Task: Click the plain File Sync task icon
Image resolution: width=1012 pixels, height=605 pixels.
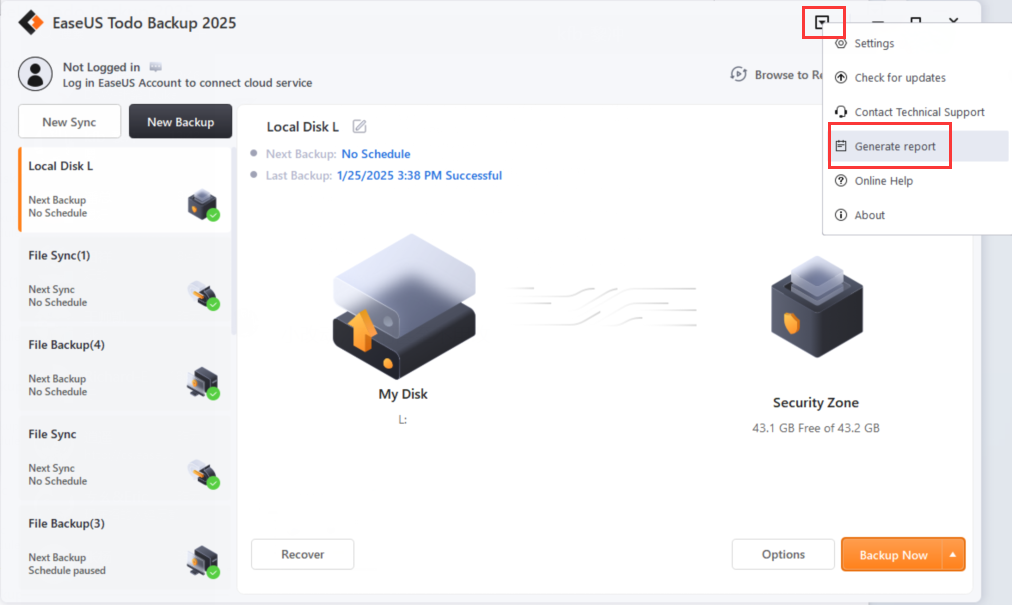Action: click(203, 473)
